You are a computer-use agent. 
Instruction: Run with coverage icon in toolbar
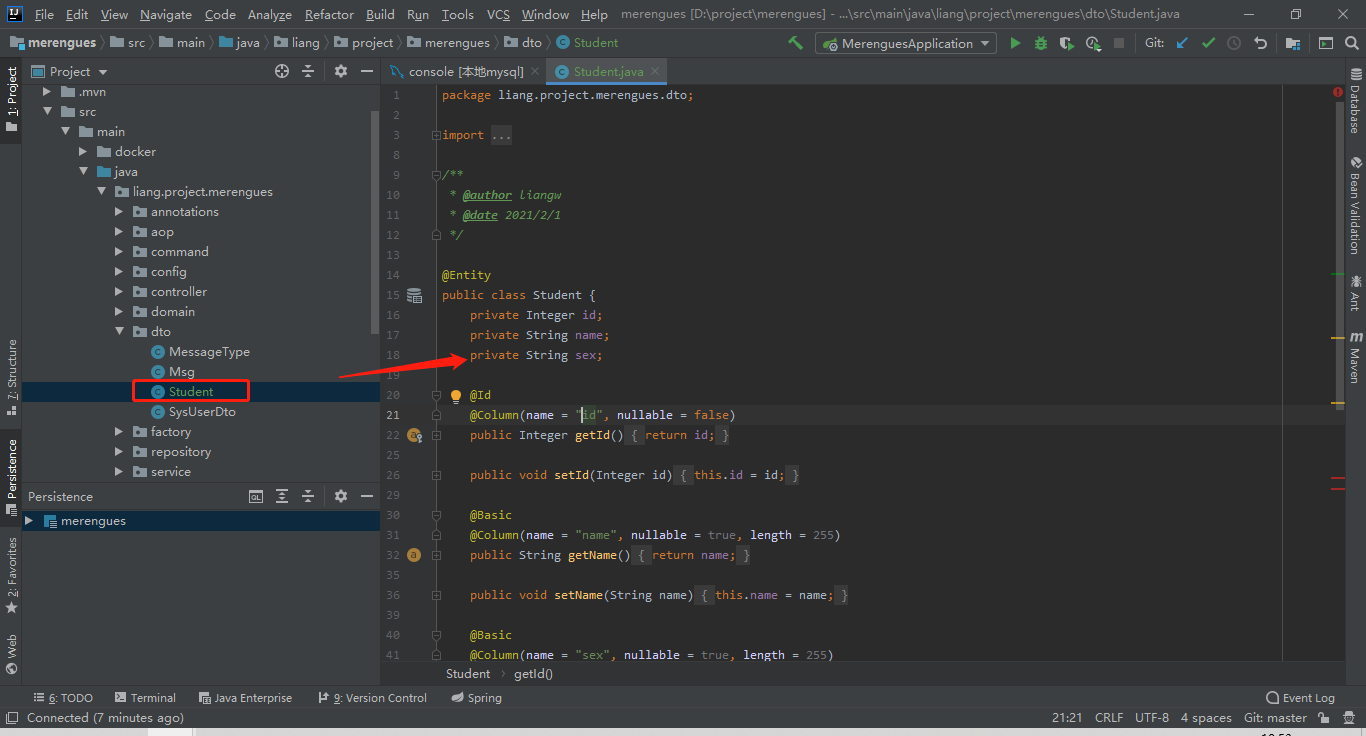point(1067,43)
